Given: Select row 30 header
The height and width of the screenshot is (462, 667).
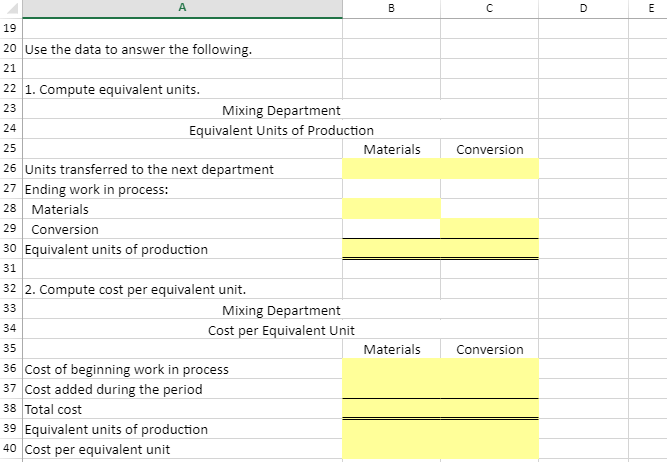Looking at the screenshot, I should pyautogui.click(x=11, y=248).
